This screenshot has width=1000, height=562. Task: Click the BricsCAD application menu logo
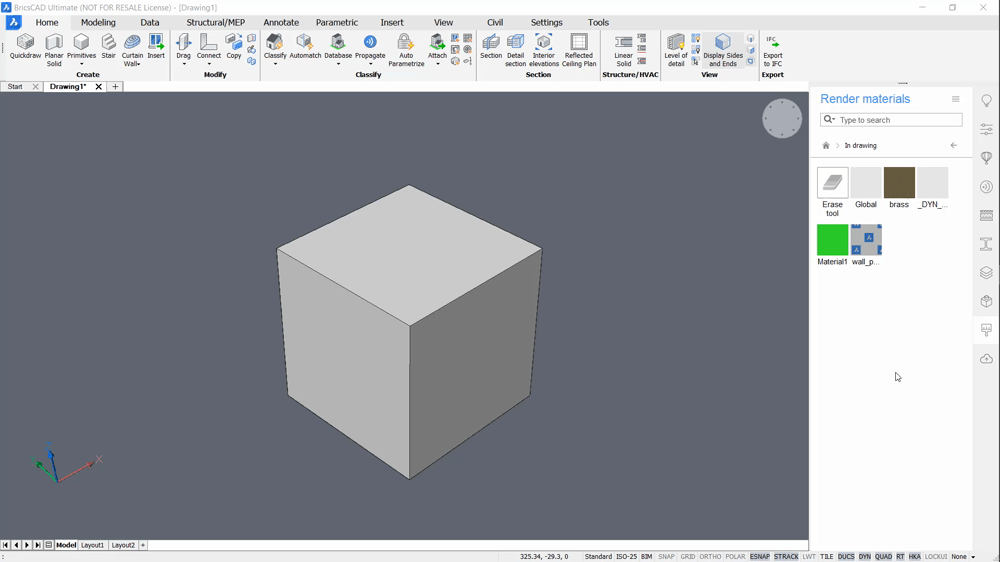point(13,22)
